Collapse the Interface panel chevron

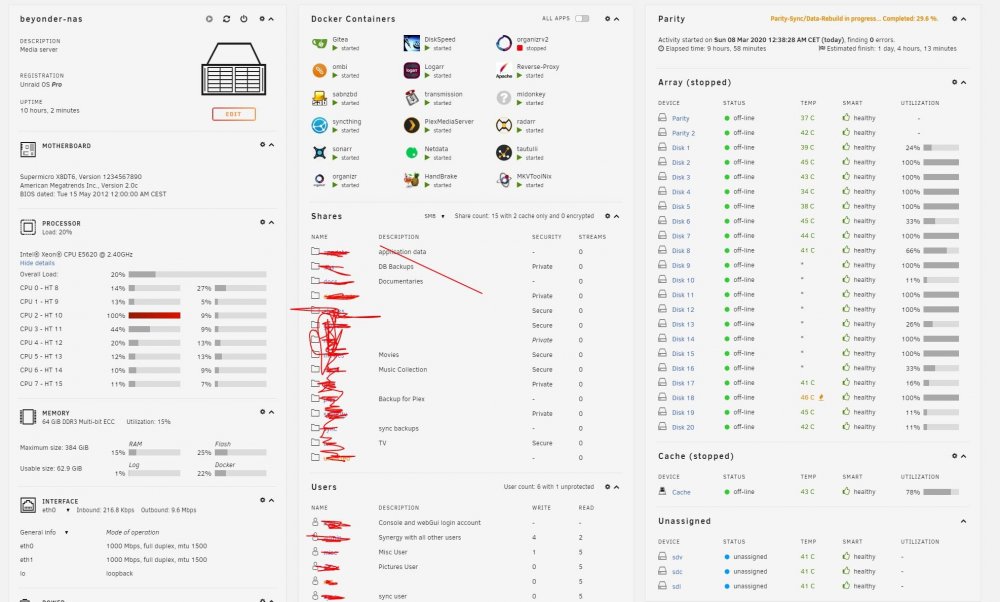coord(271,500)
